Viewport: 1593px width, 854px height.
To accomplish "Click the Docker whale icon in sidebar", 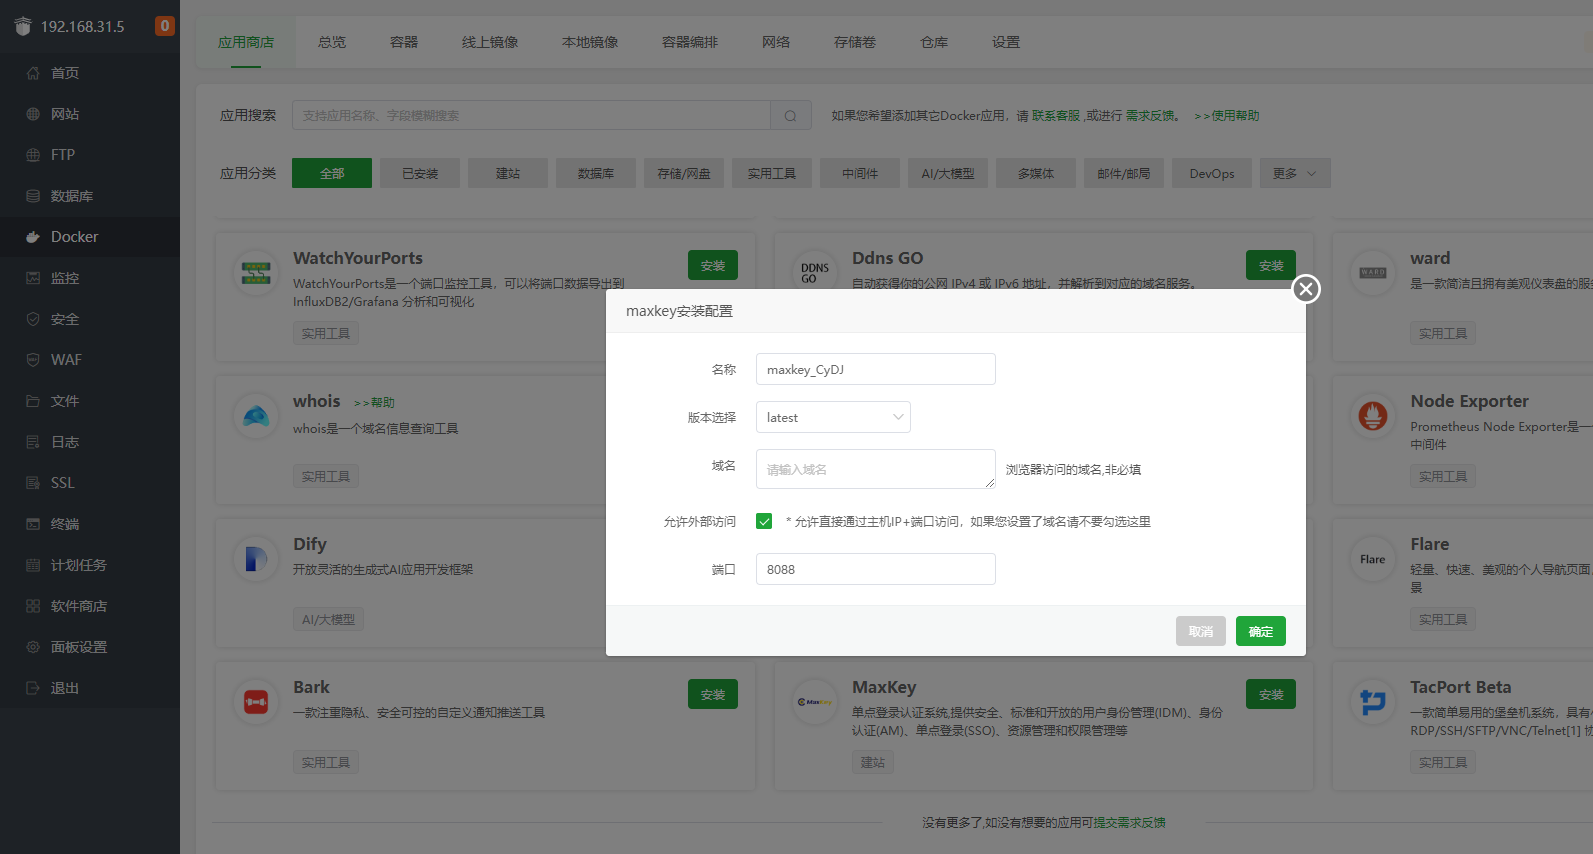I will (33, 237).
